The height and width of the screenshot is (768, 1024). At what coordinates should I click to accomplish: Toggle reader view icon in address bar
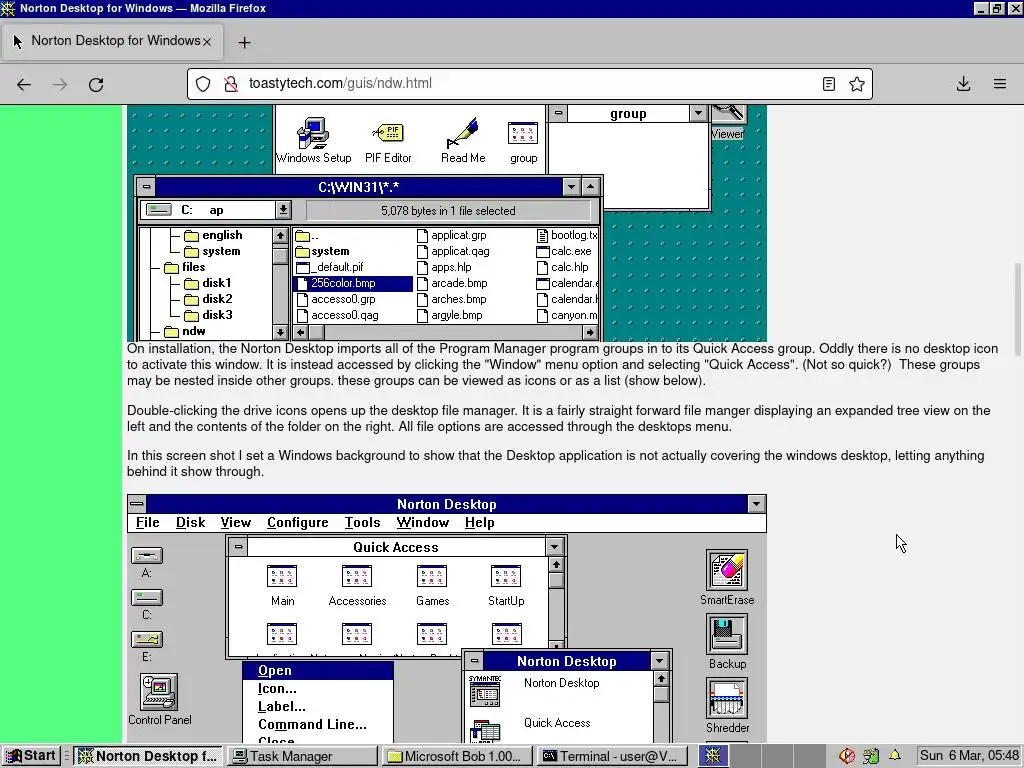[829, 84]
